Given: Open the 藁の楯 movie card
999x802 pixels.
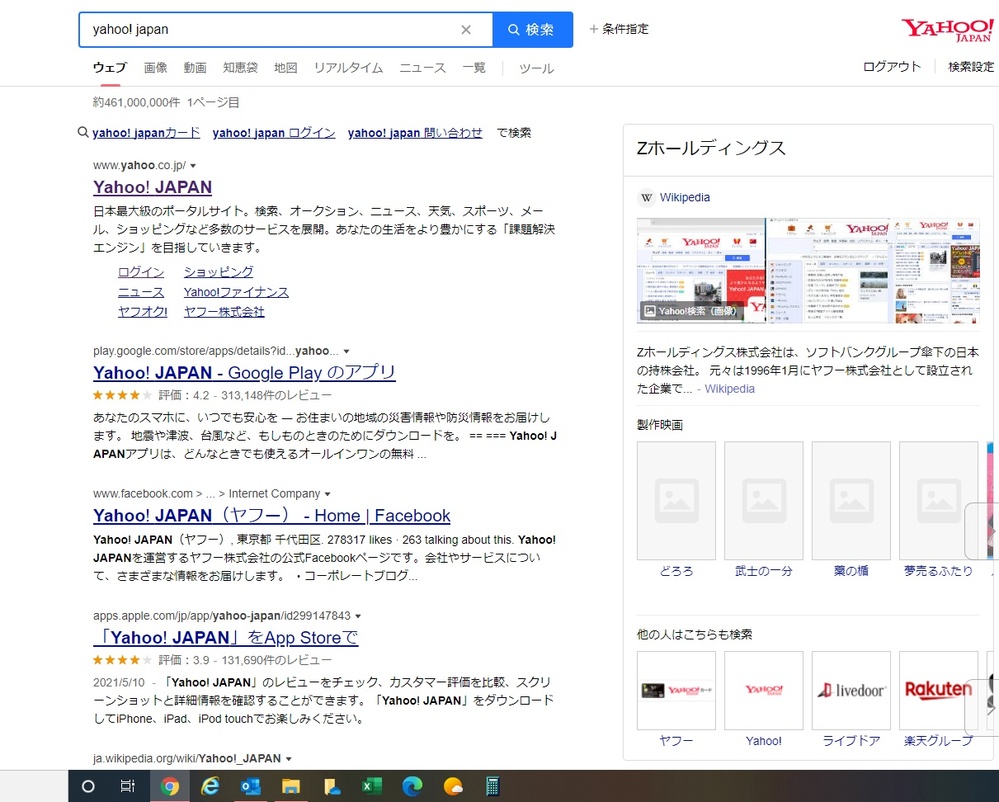Looking at the screenshot, I should point(851,510).
